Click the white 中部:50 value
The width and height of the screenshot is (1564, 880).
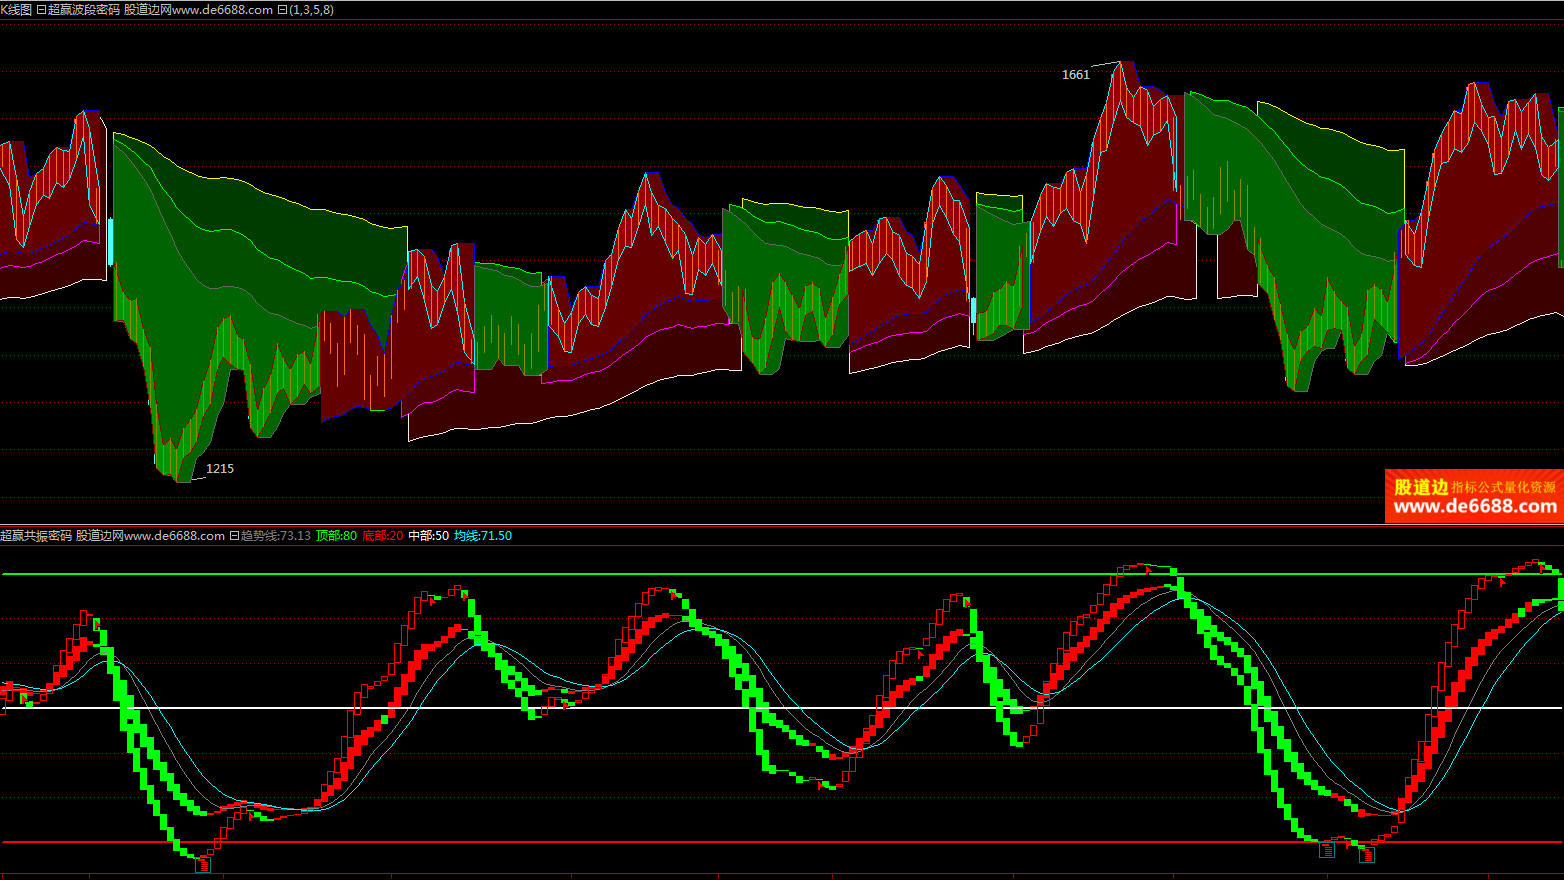(428, 536)
